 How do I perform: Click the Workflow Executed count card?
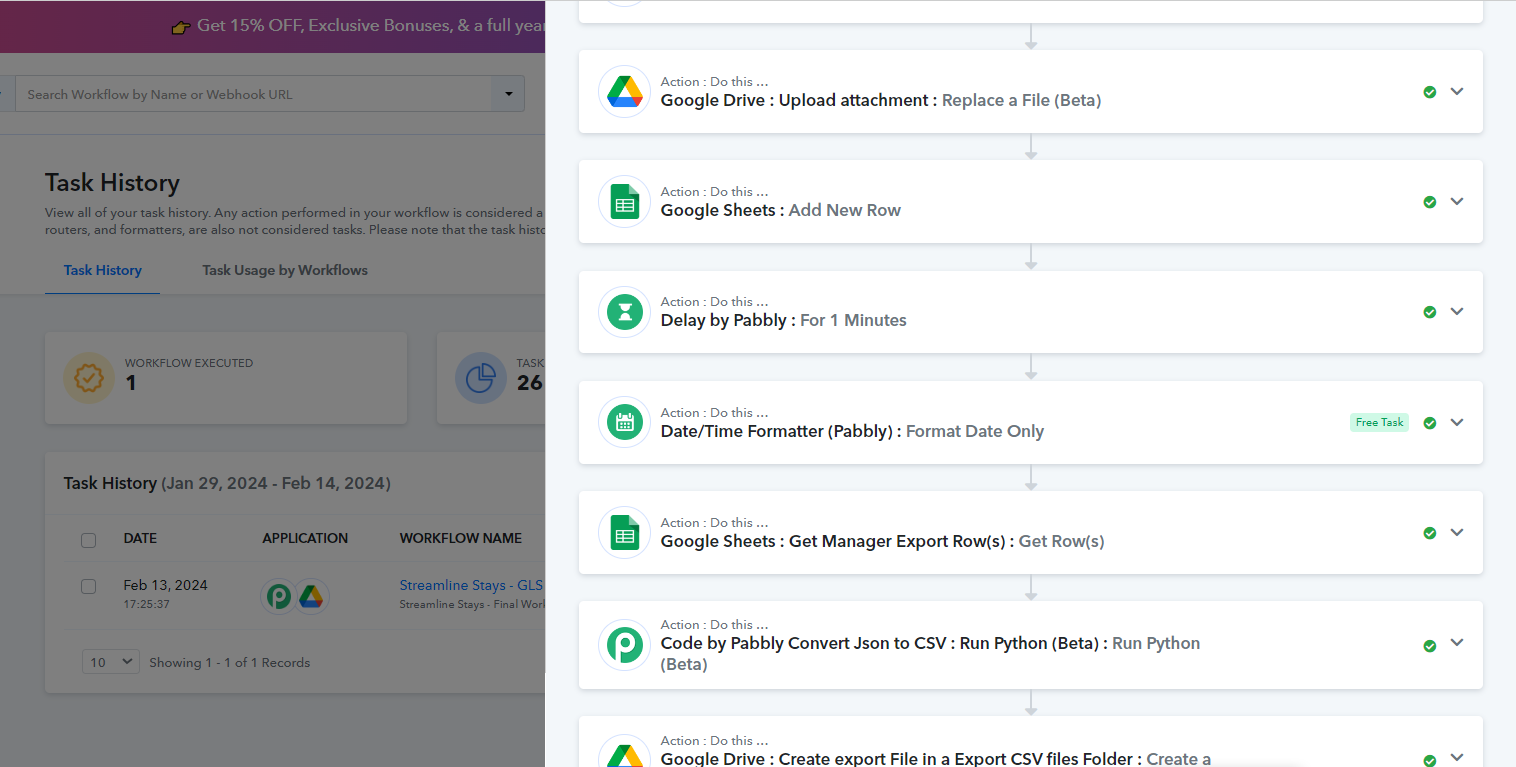point(226,378)
